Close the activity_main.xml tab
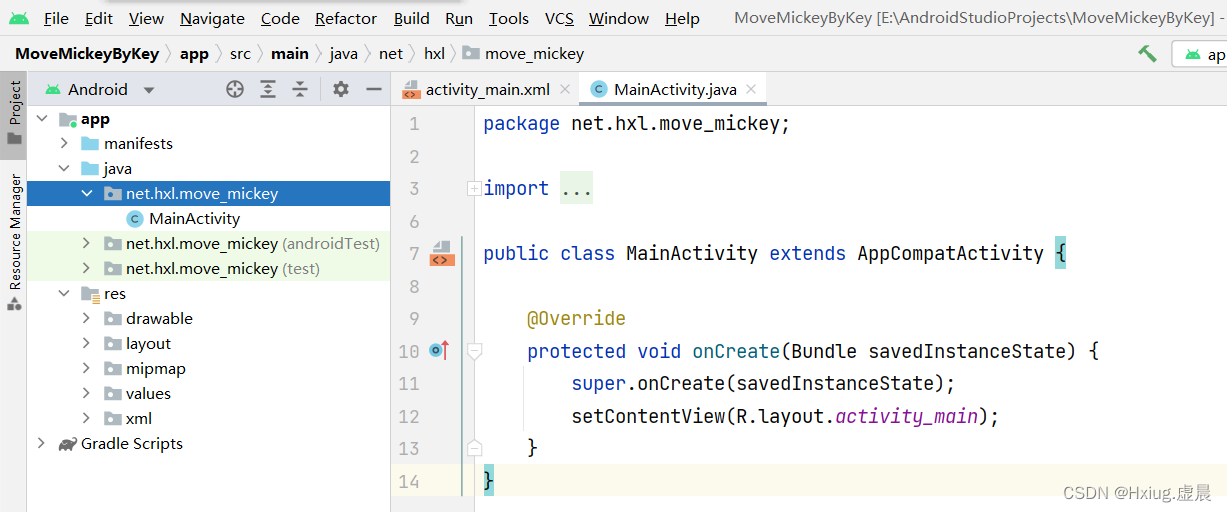Image resolution: width=1227 pixels, height=512 pixels. click(x=565, y=89)
